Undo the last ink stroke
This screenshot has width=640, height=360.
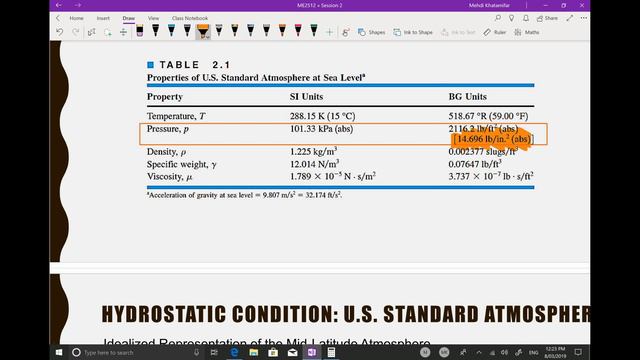pyautogui.click(x=60, y=32)
